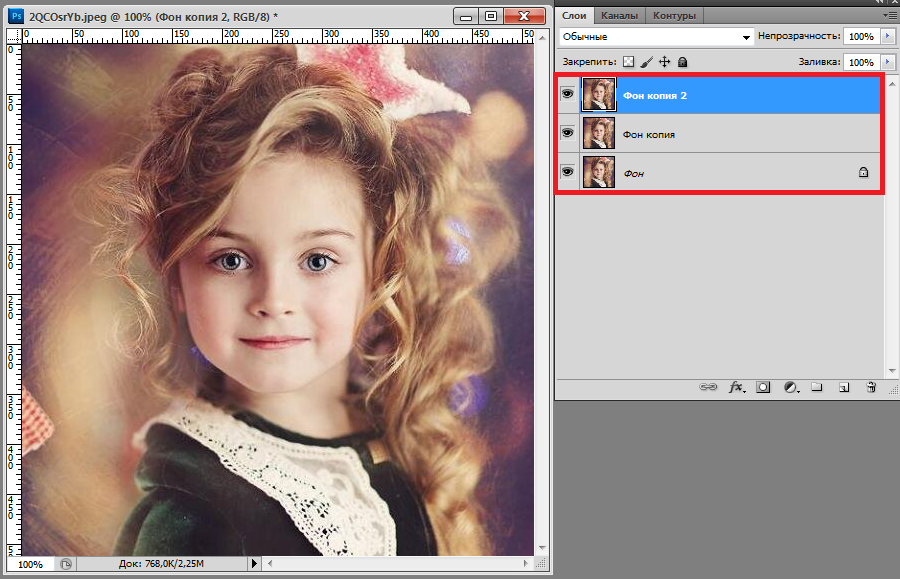Viewport: 900px width, 579px height.
Task: Select the Фон копия 2 layer thumbnail
Action: tap(599, 94)
